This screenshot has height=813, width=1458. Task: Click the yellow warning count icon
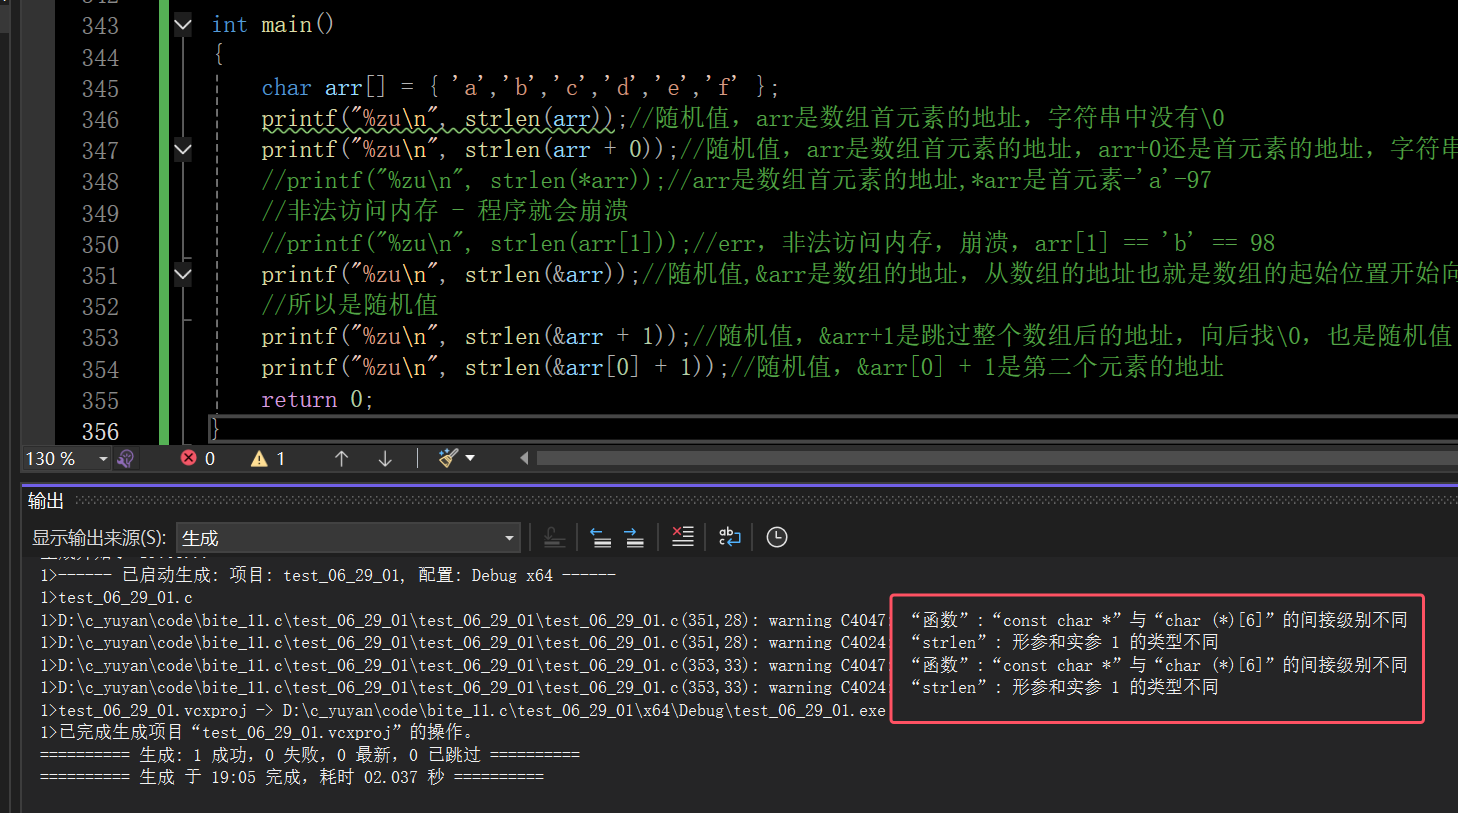(259, 458)
